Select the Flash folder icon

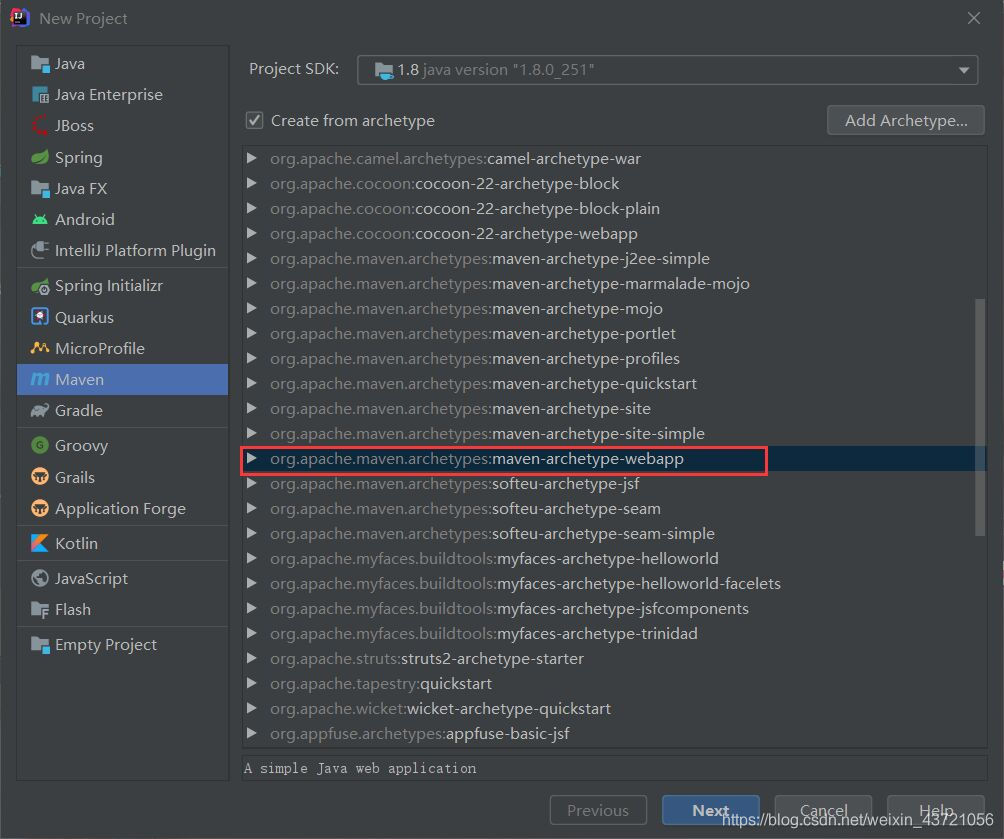[40, 610]
